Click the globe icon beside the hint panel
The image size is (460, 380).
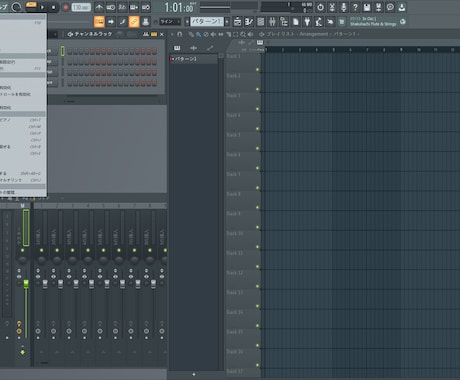(x=403, y=22)
